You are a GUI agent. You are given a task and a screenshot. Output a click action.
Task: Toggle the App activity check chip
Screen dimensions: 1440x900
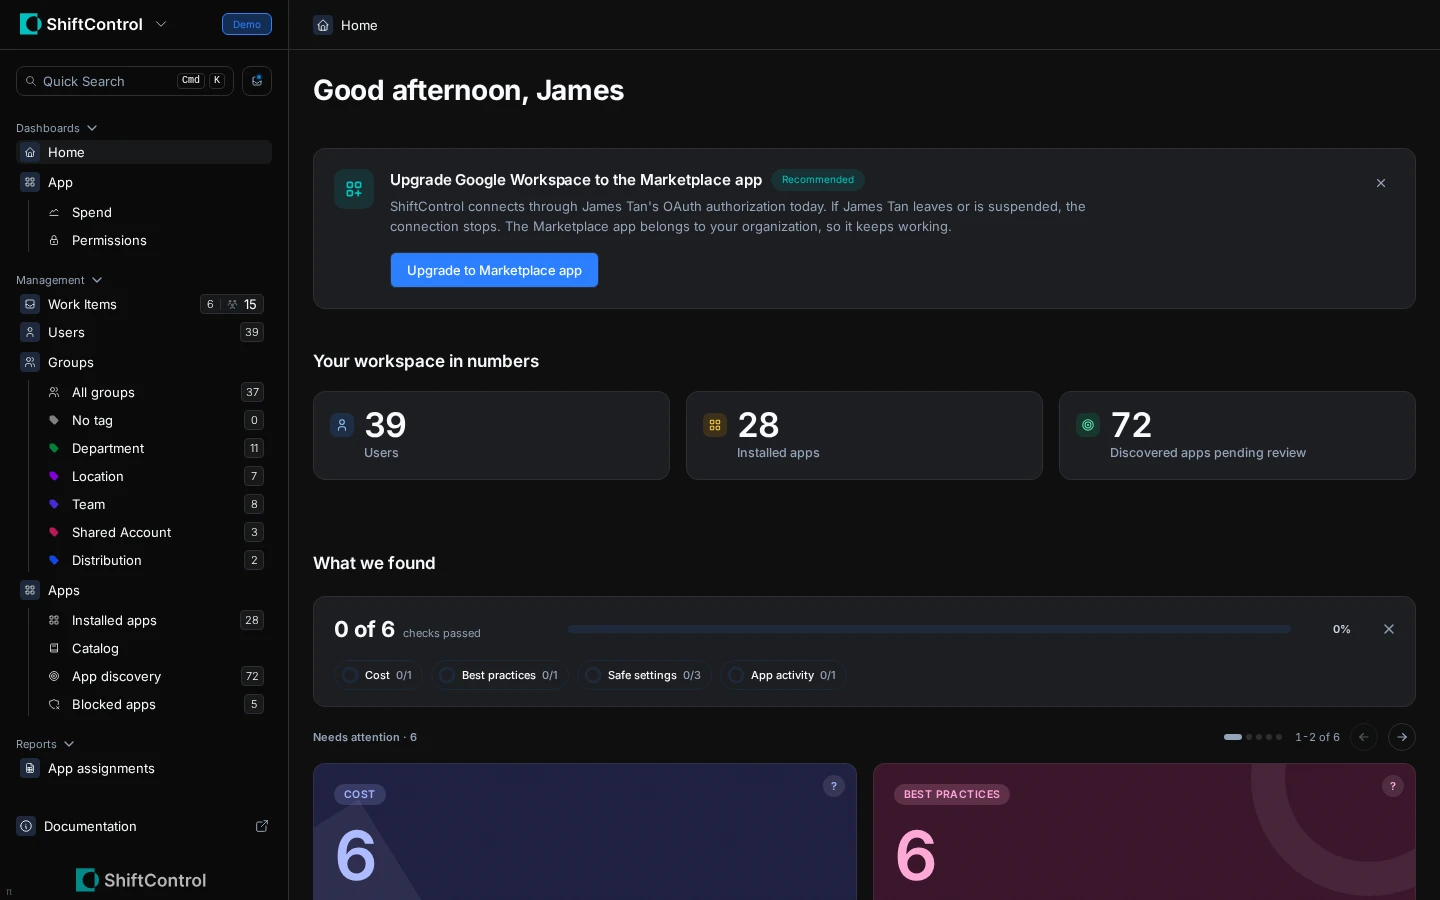(x=783, y=675)
